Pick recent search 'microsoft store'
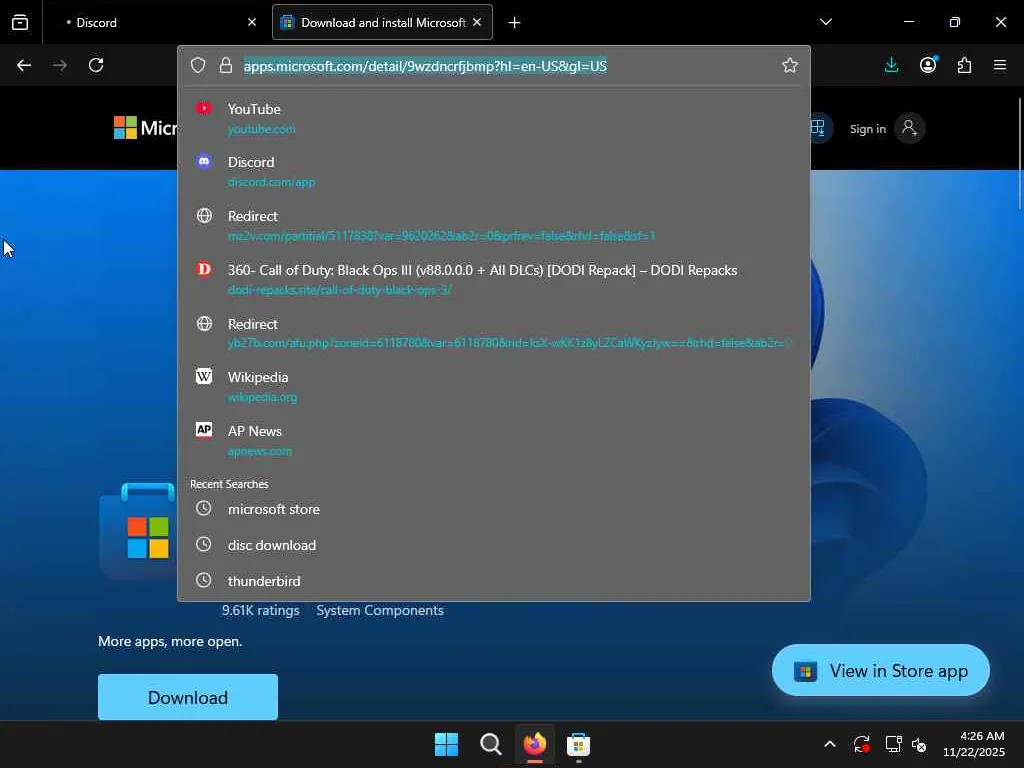The width and height of the screenshot is (1024, 768). (x=494, y=509)
